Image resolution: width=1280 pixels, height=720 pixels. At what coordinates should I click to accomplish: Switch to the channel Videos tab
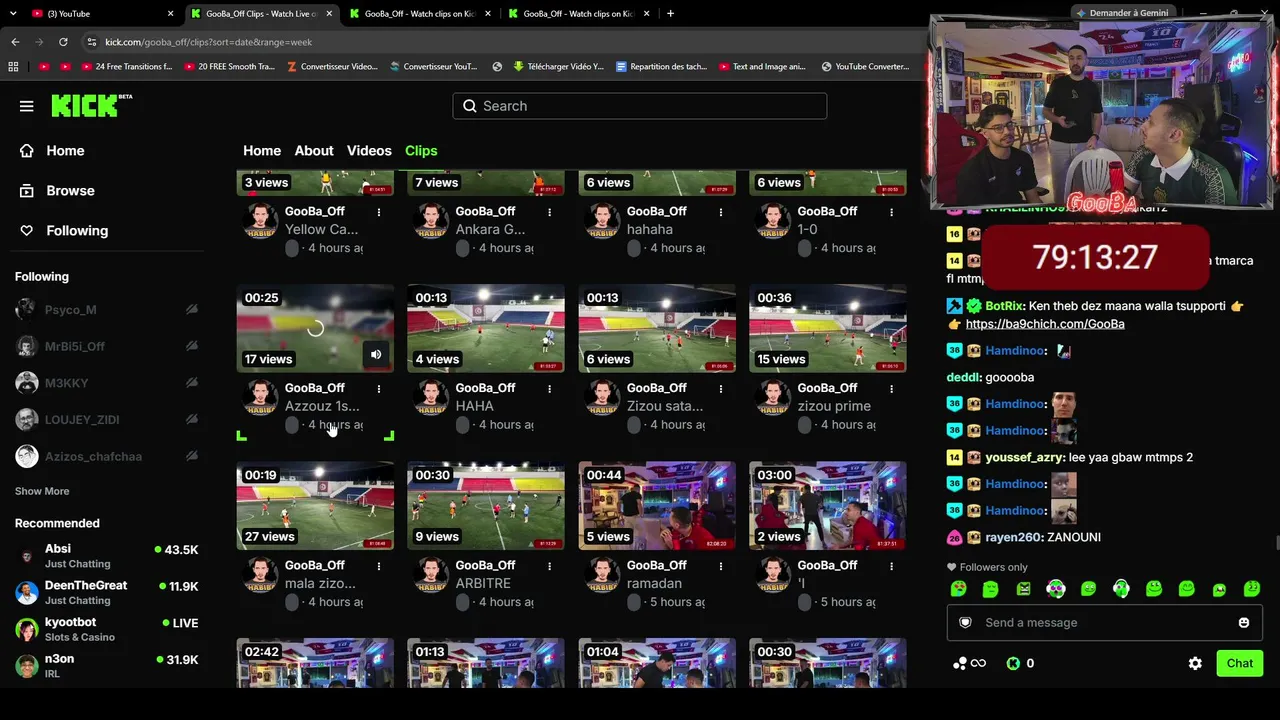coord(369,151)
